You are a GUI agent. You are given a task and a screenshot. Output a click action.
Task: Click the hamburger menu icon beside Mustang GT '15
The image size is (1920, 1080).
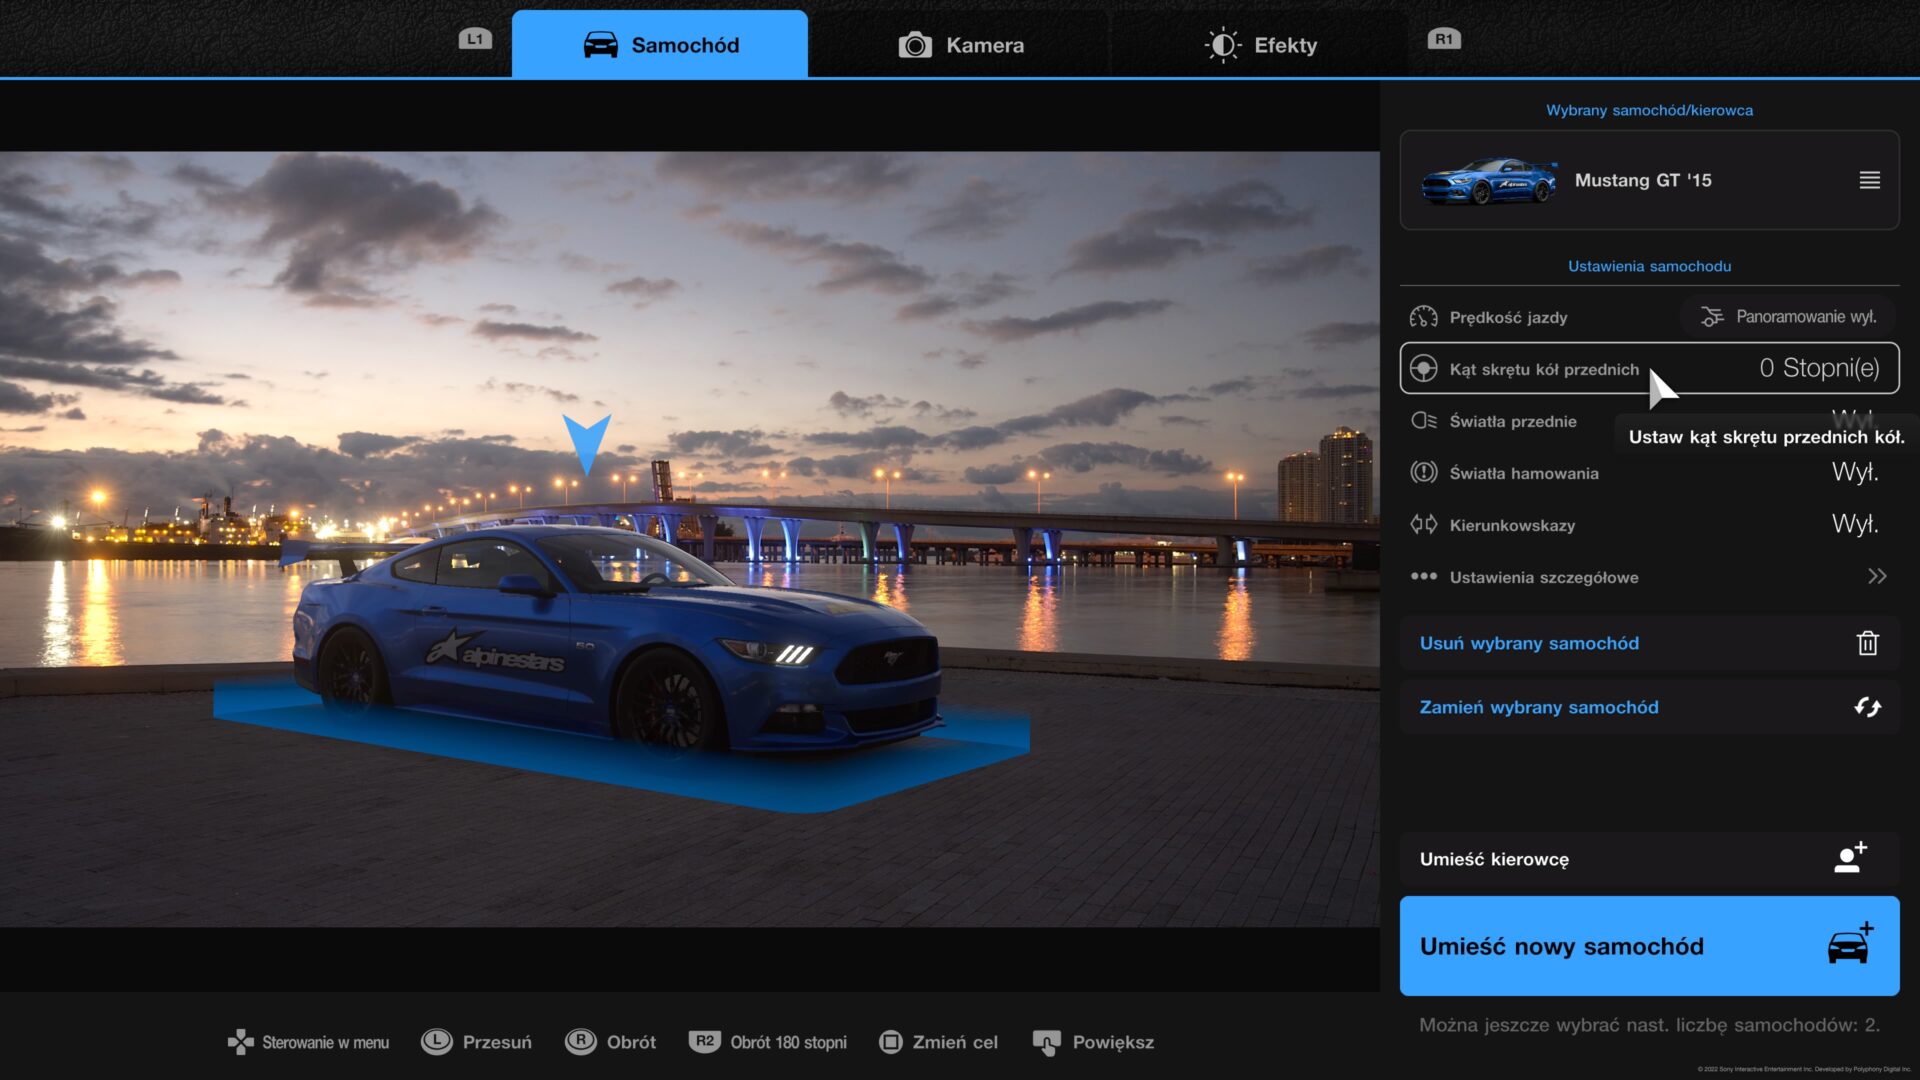tap(1869, 180)
